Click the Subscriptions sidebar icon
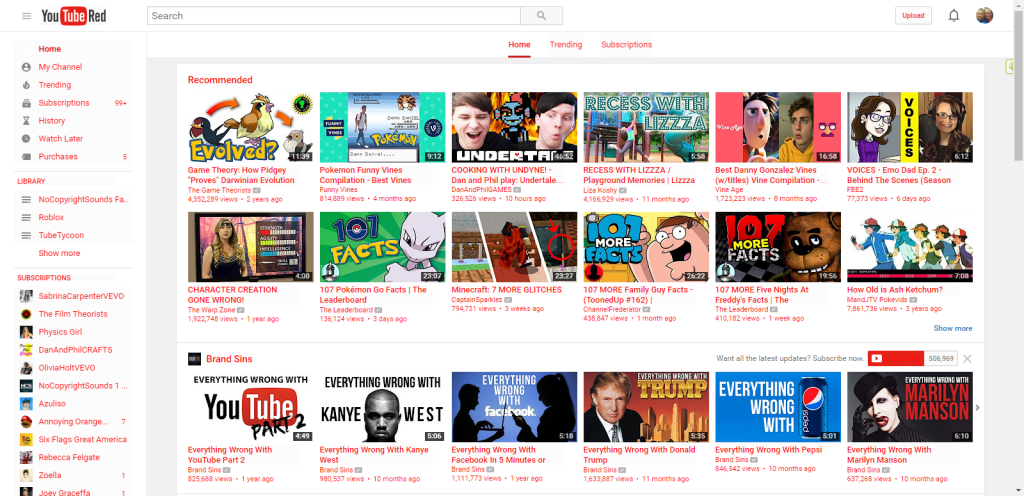Screen dimensions: 1024x496 tap(26, 103)
